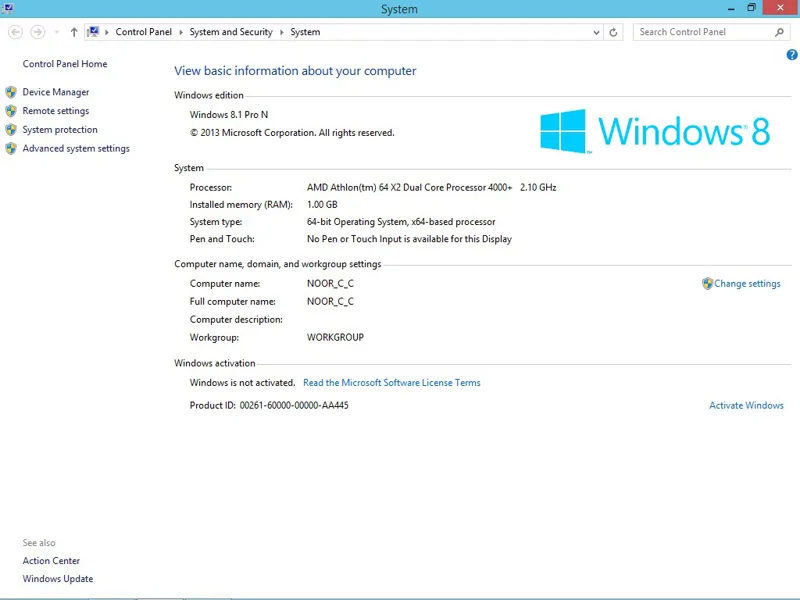Open Read the Microsoft Software License Terms
The image size is (800, 600).
click(x=391, y=383)
